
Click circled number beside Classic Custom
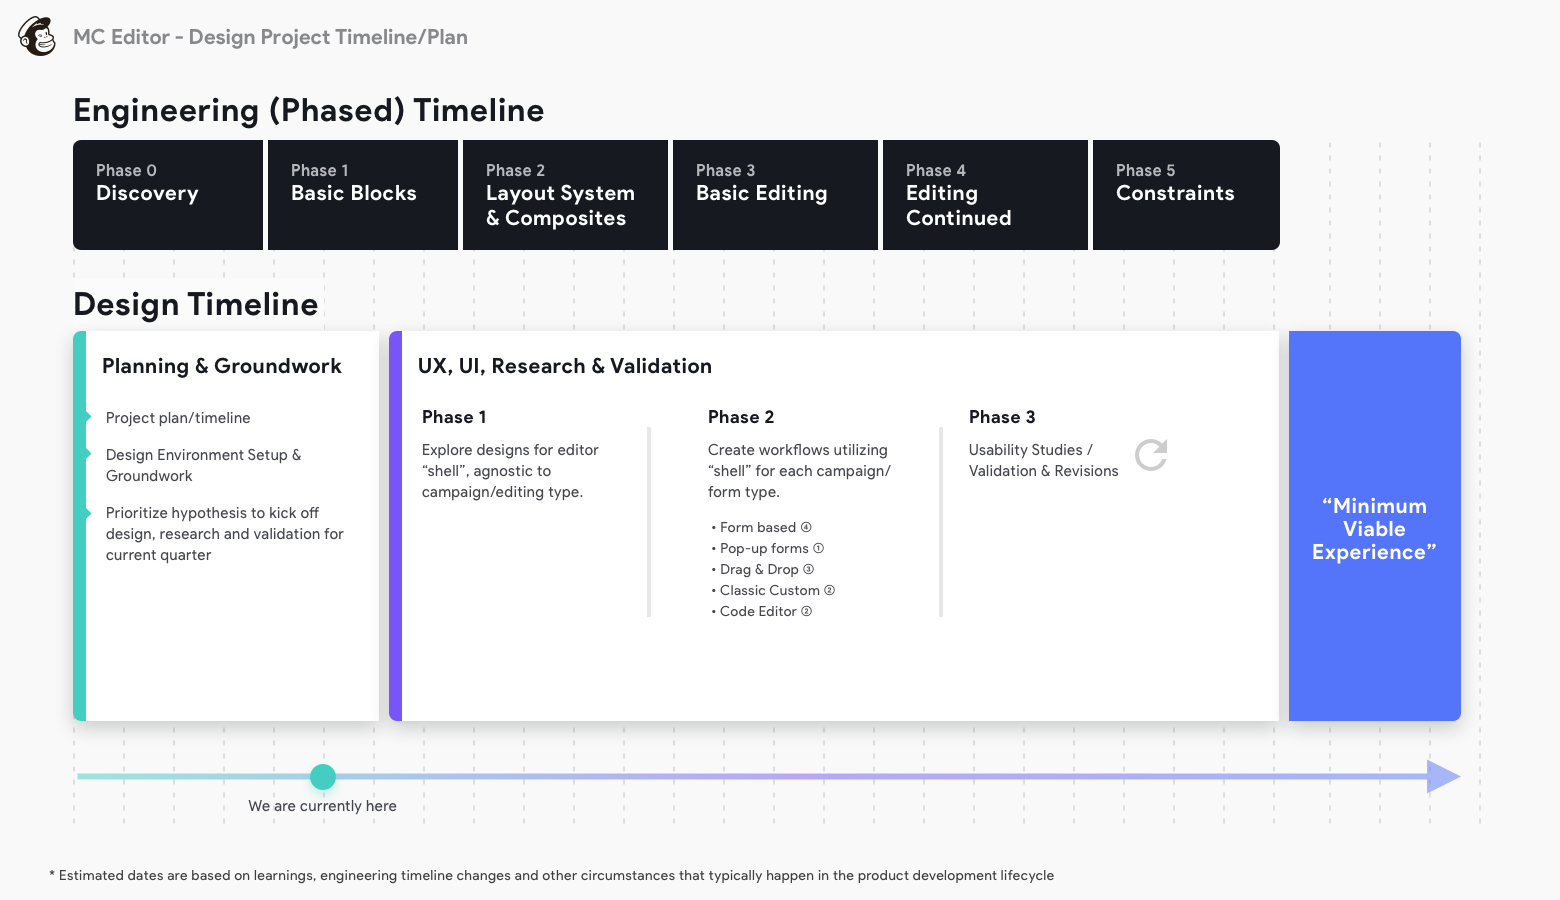click(829, 590)
